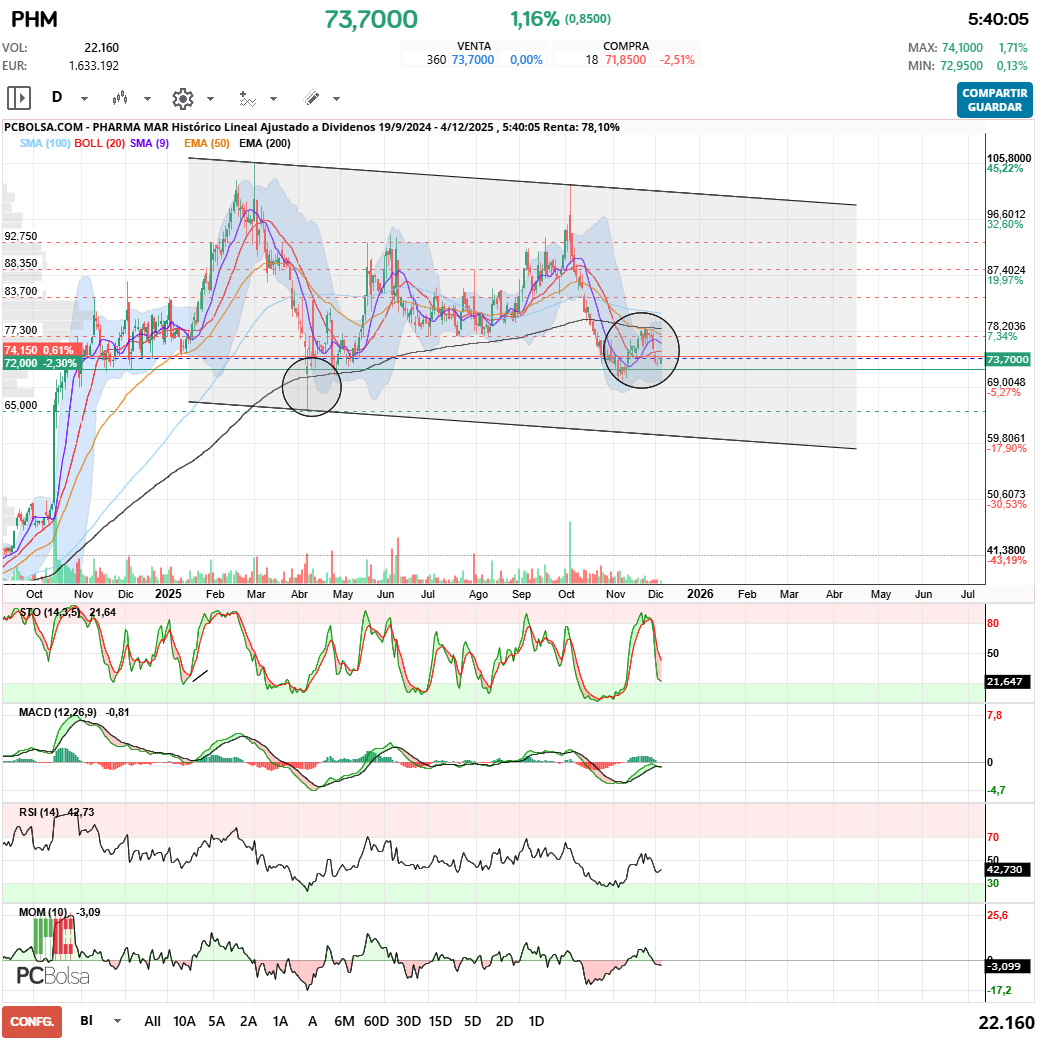Image resolution: width=1048 pixels, height=1043 pixels.
Task: Click the EMA (50) indicator label
Action: (207, 143)
